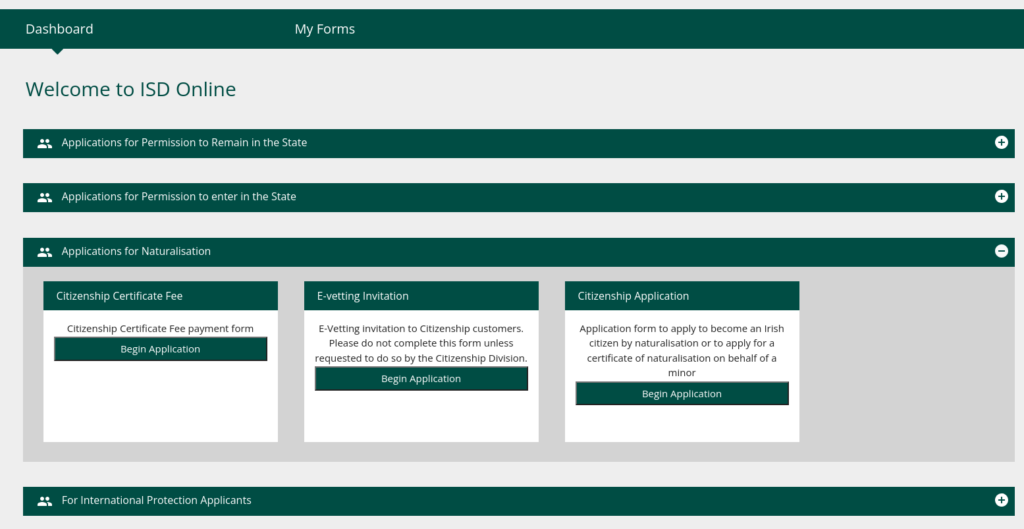Click people icon beside Permission to enter
The image size is (1024, 529).
click(44, 197)
